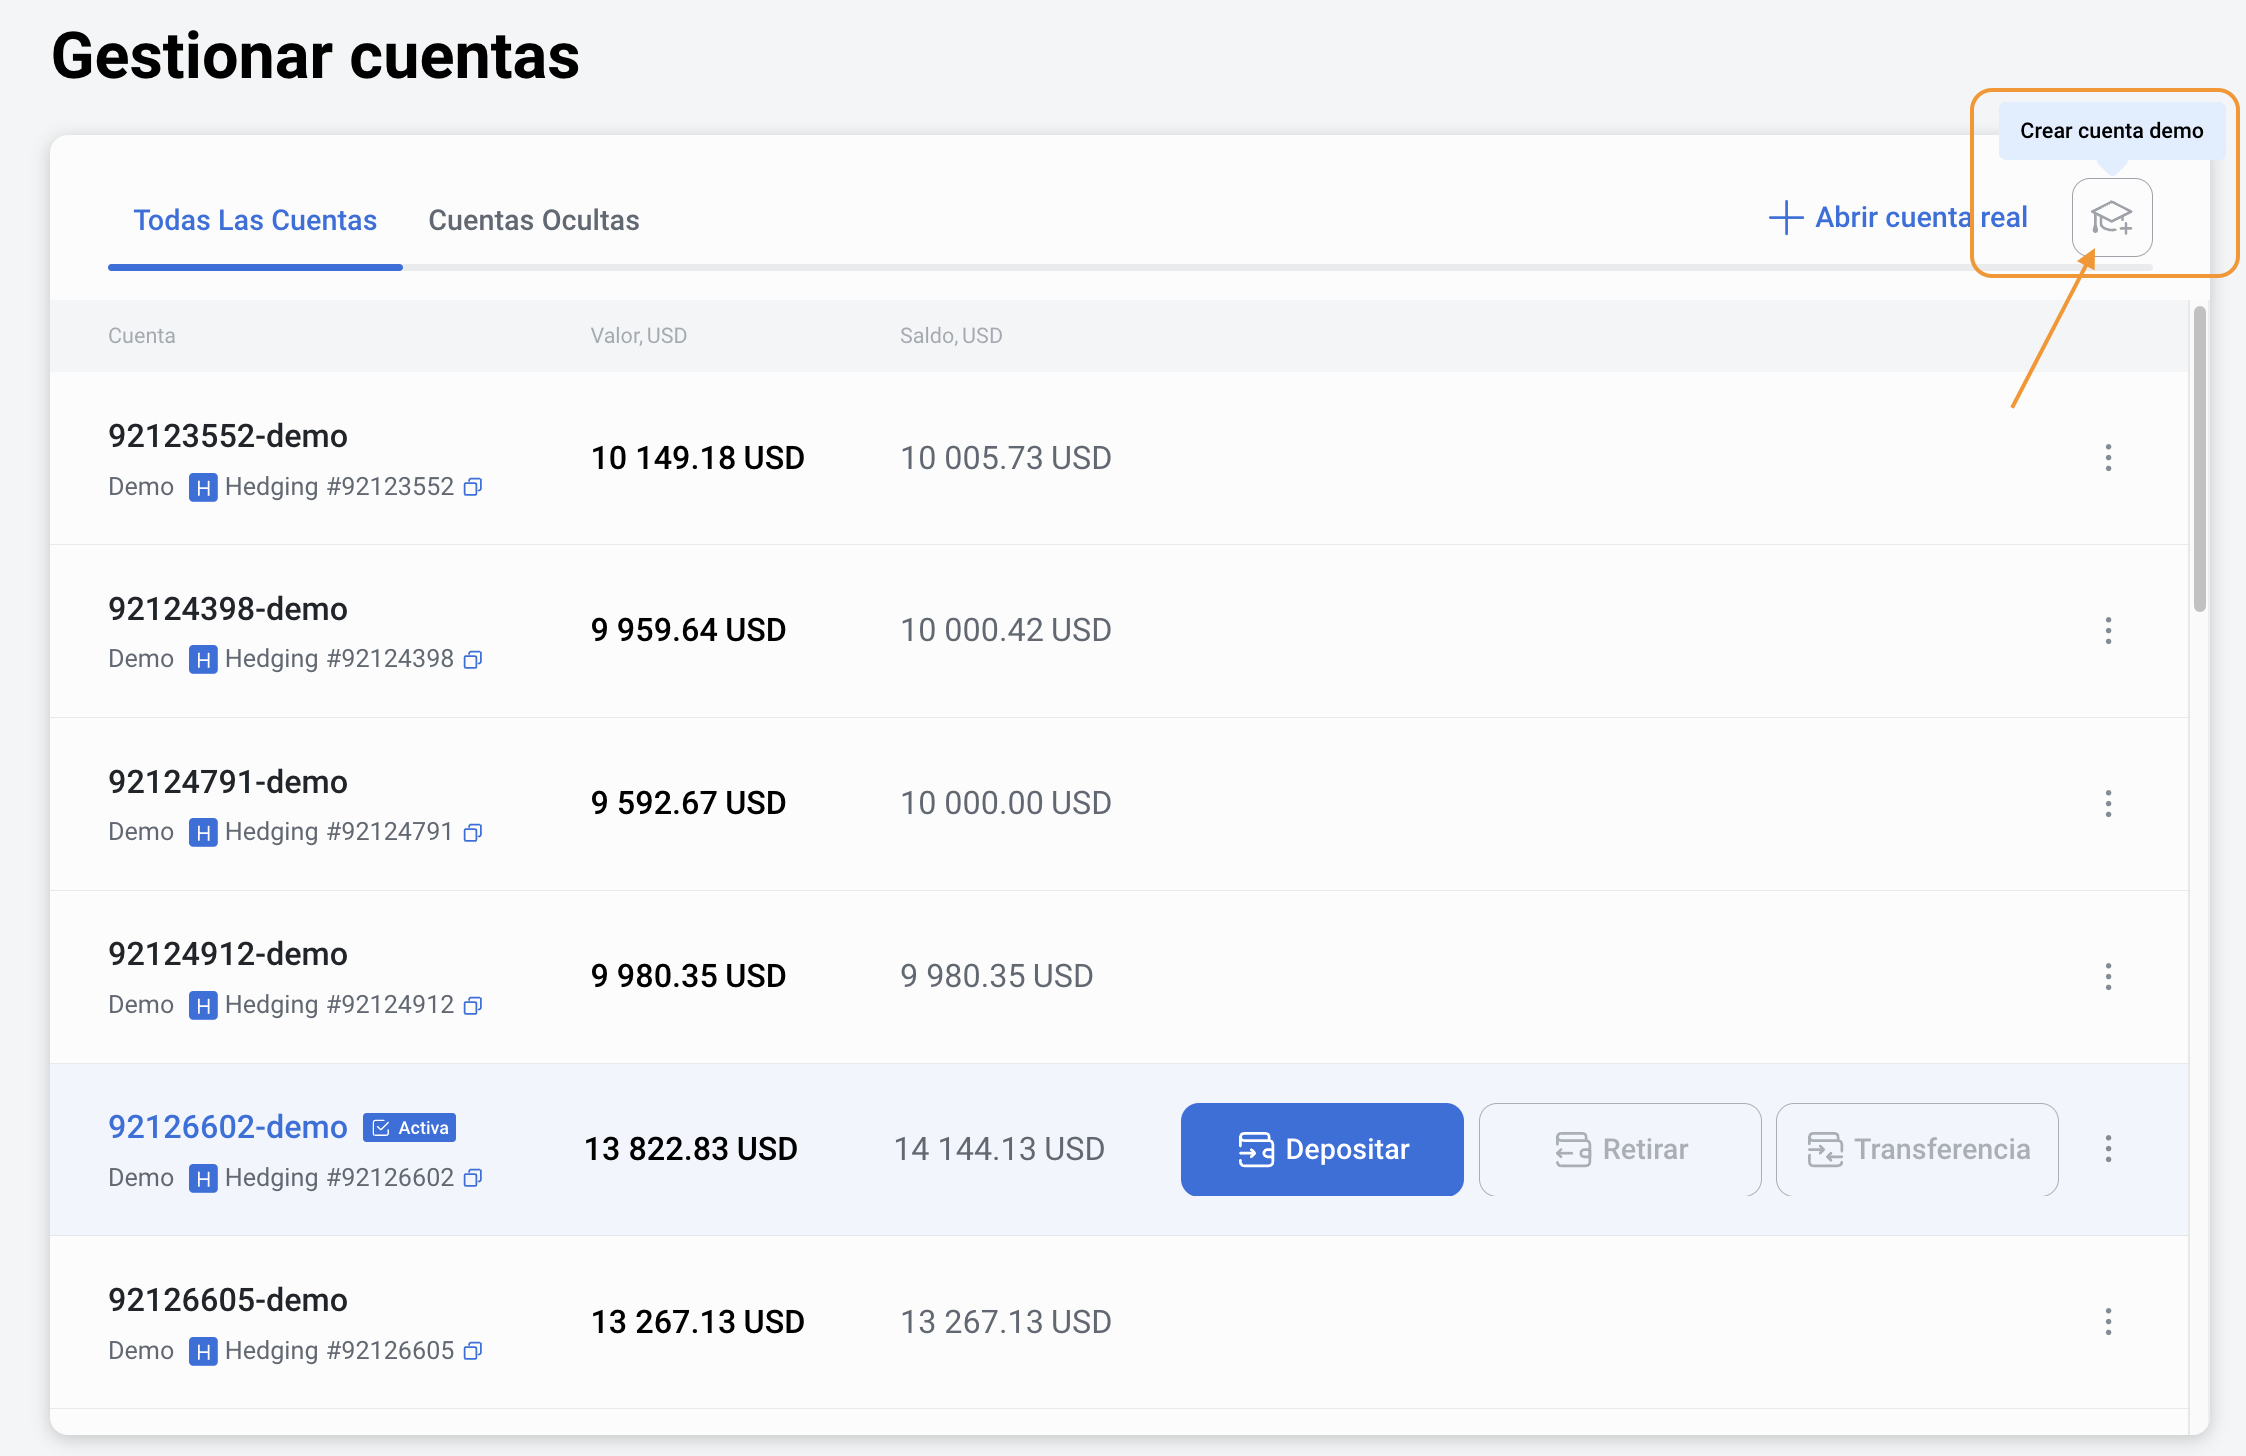The width and height of the screenshot is (2246, 1456).
Task: Click the Crear cuenta demo graduation-cap icon
Action: 2111,217
